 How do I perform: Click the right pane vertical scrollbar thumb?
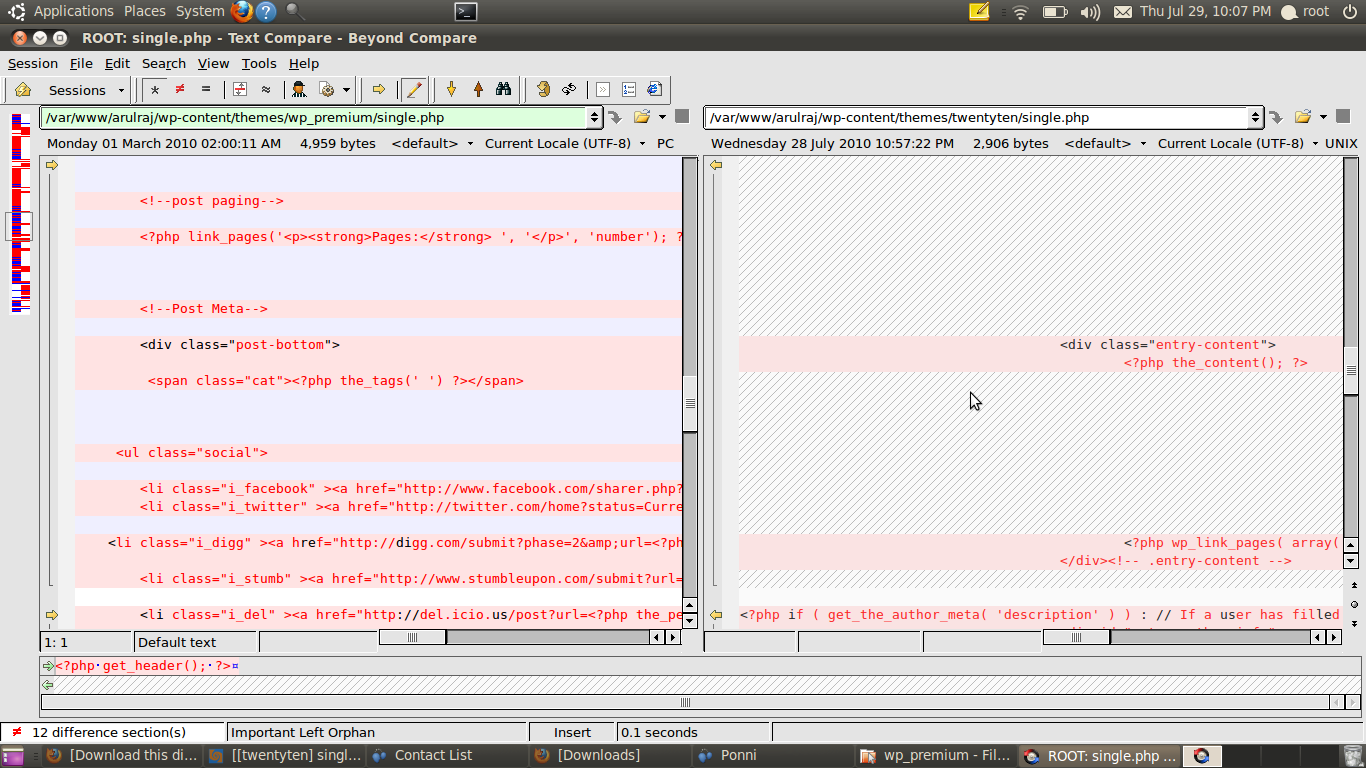1351,371
